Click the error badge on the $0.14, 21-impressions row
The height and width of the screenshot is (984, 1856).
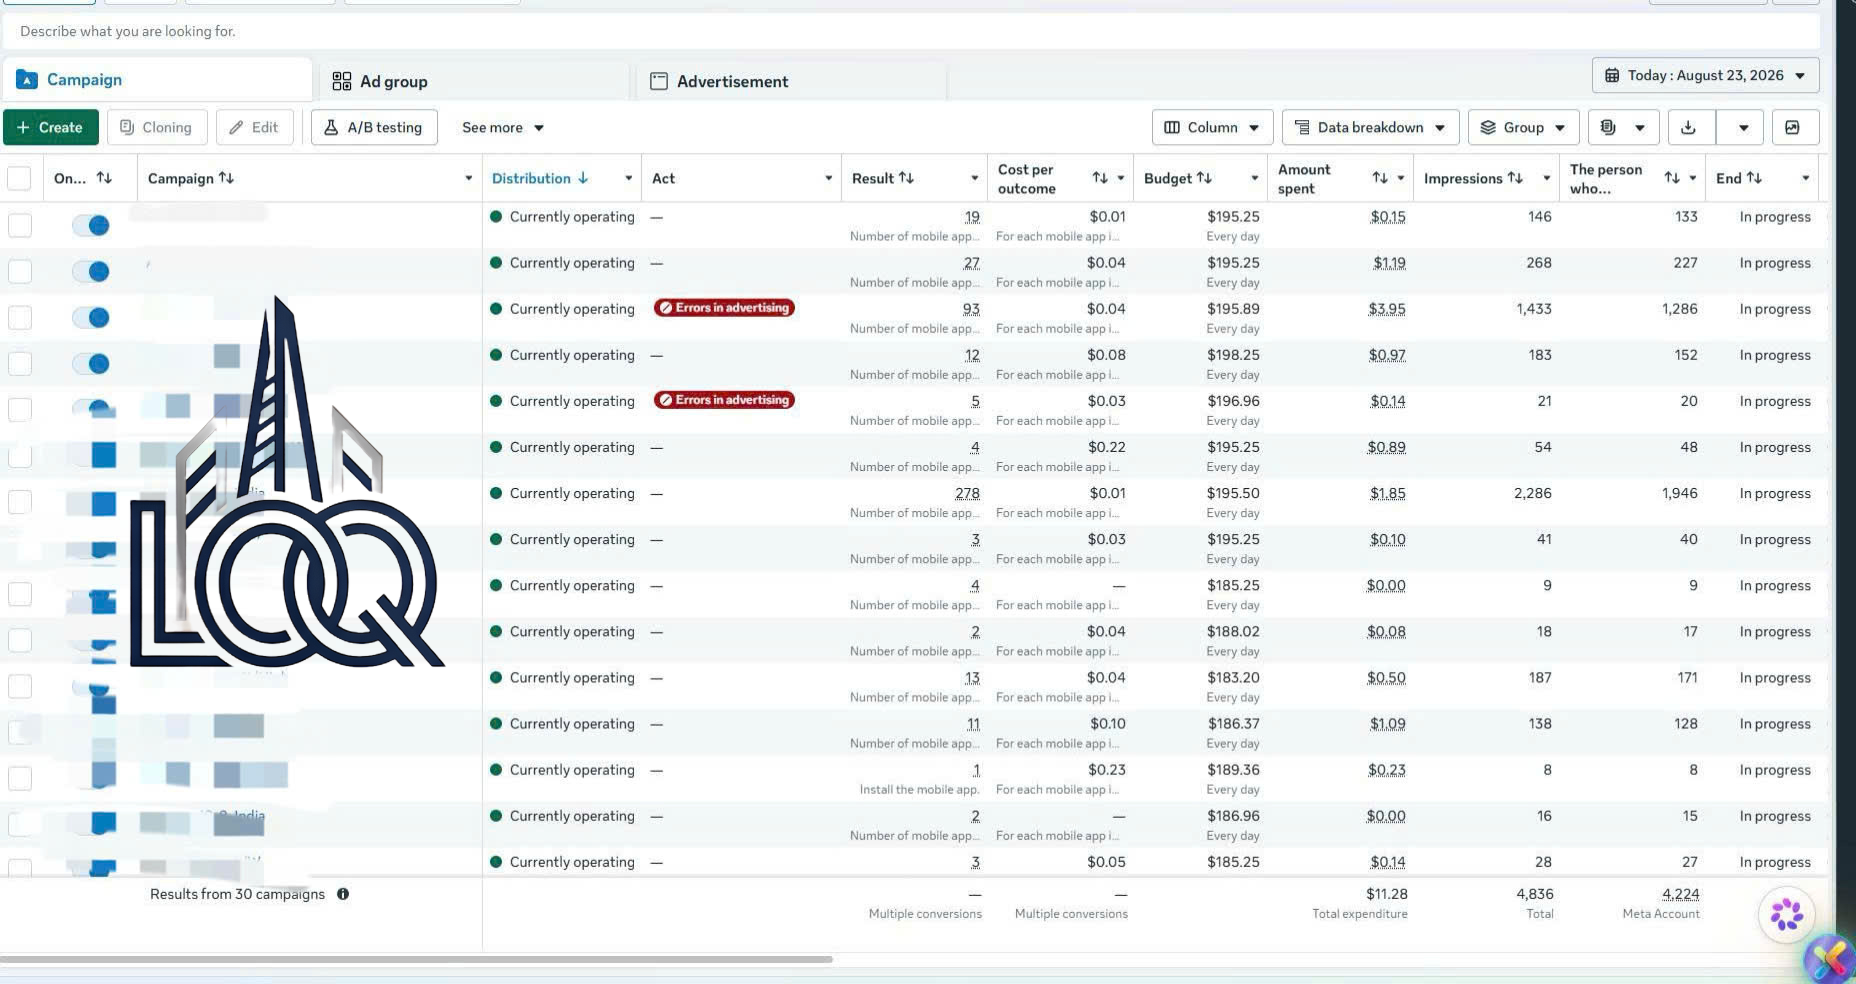tap(724, 400)
